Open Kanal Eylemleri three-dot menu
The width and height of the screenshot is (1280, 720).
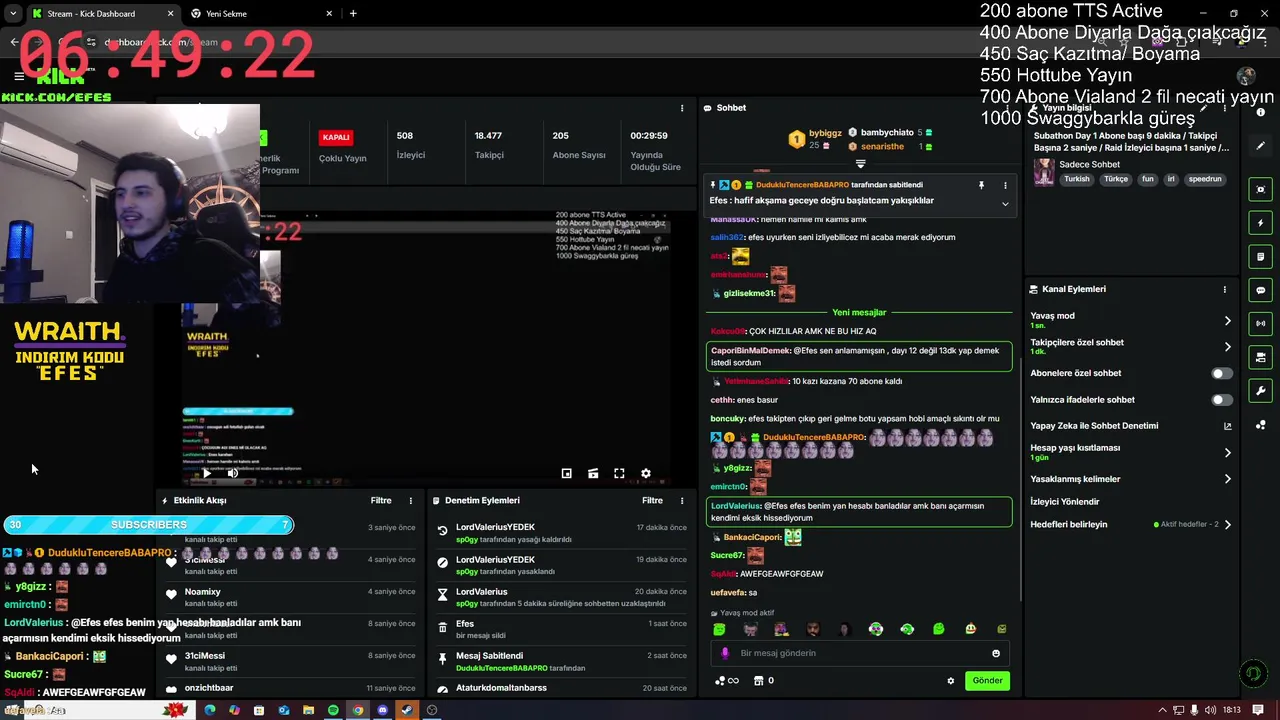(x=1224, y=289)
